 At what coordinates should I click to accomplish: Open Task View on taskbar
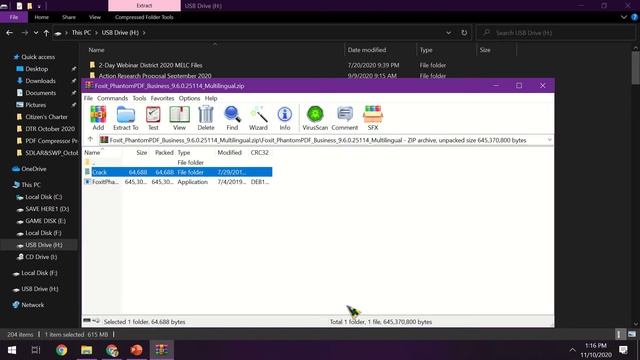[36, 350]
